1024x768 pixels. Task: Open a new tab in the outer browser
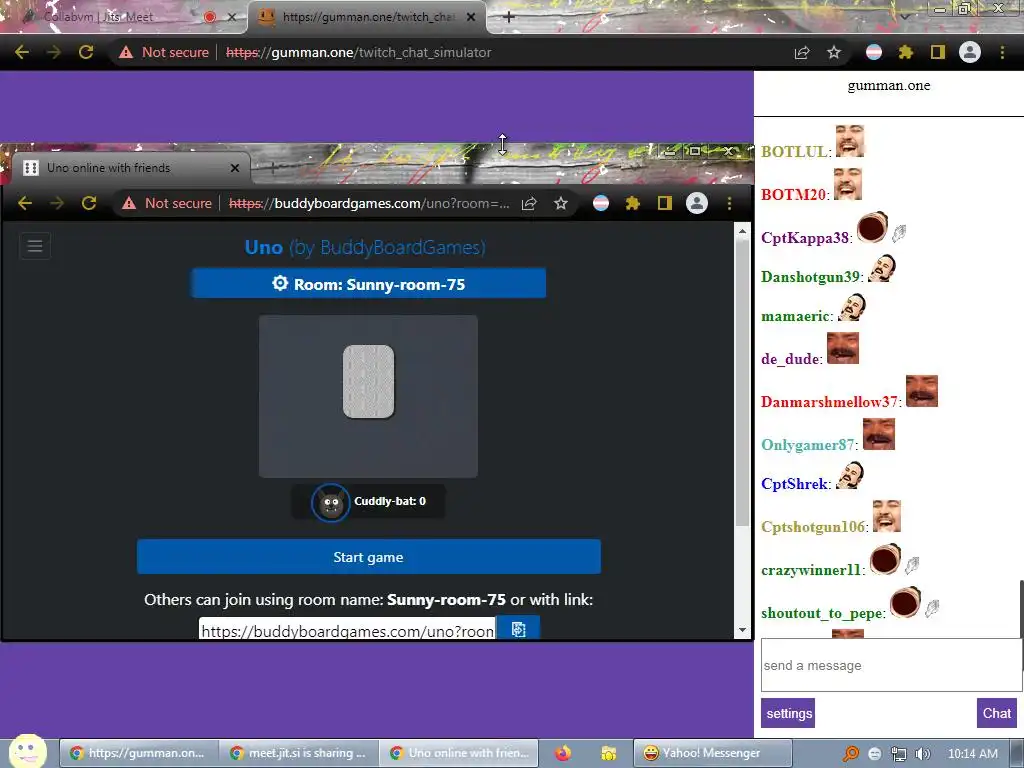pos(509,18)
